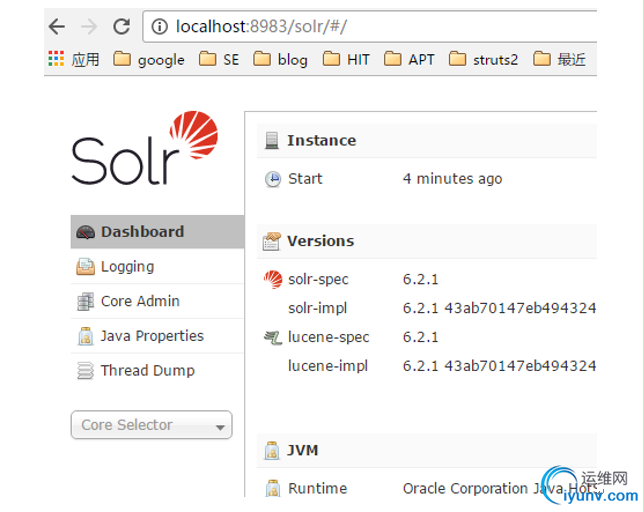Screen dimensions: 644x512
Task: Open the 最近 bookmark folder
Action: (559, 60)
